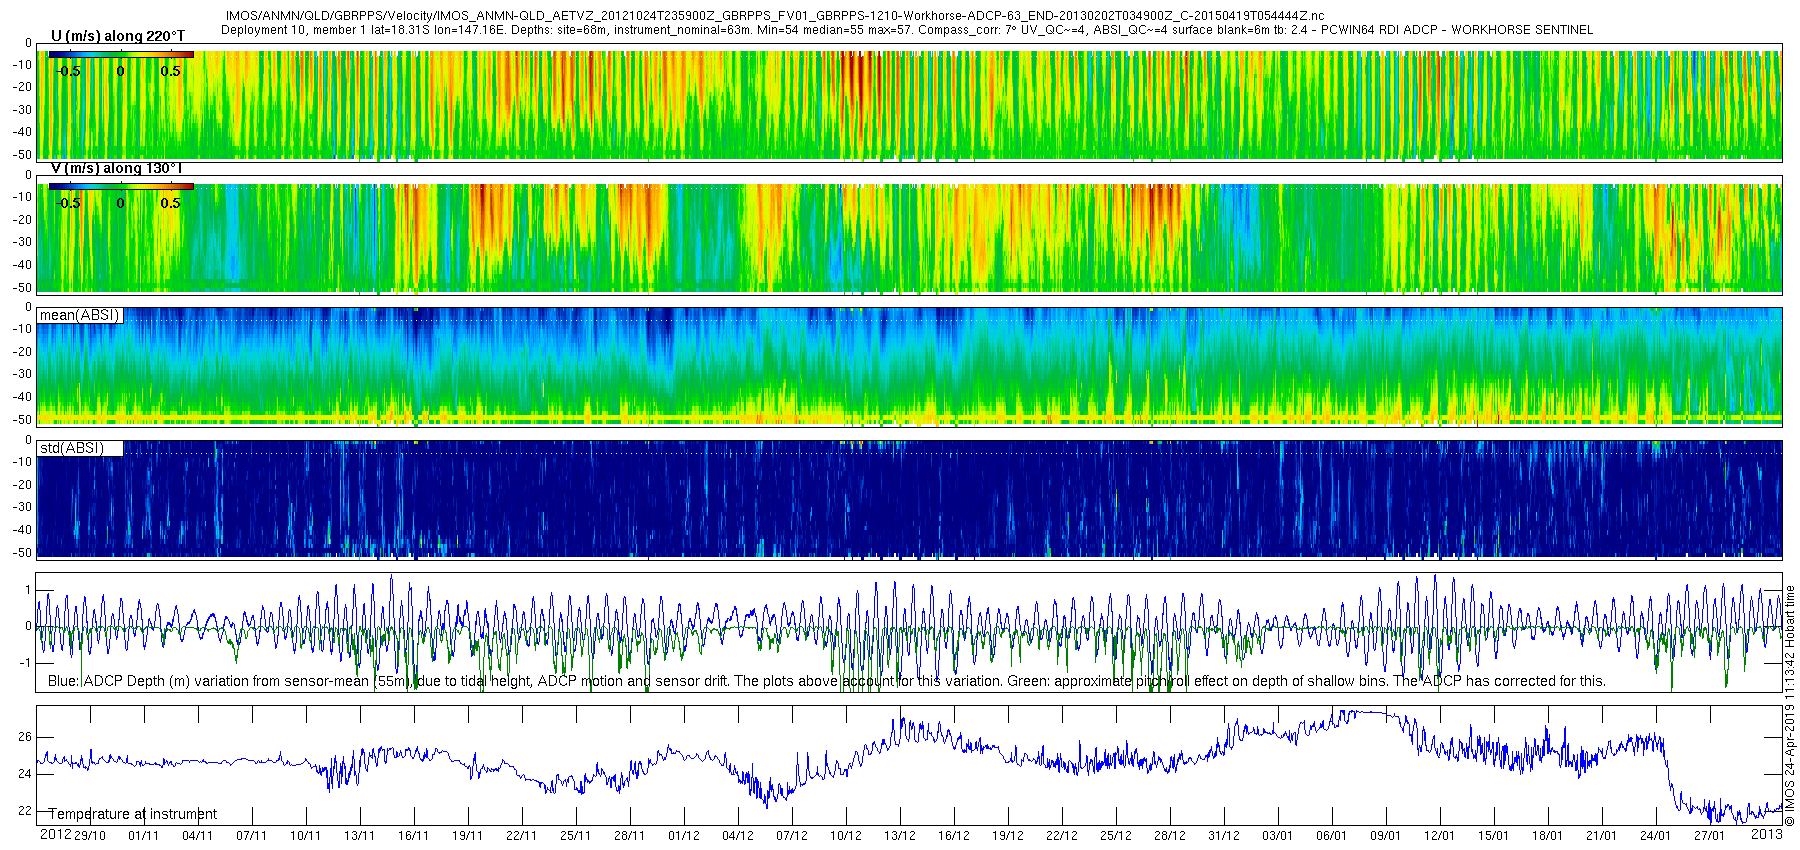Viewport: 1800px width, 850px height.
Task: Select the 13/11 date tick on time axis
Action: (360, 836)
